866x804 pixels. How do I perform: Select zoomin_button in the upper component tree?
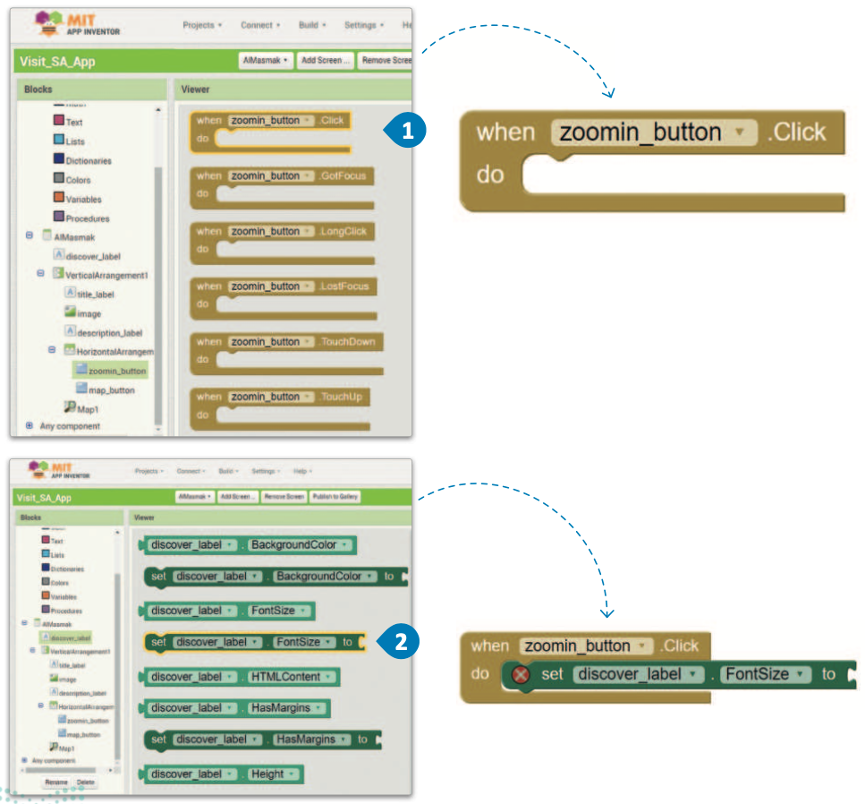coord(116,371)
